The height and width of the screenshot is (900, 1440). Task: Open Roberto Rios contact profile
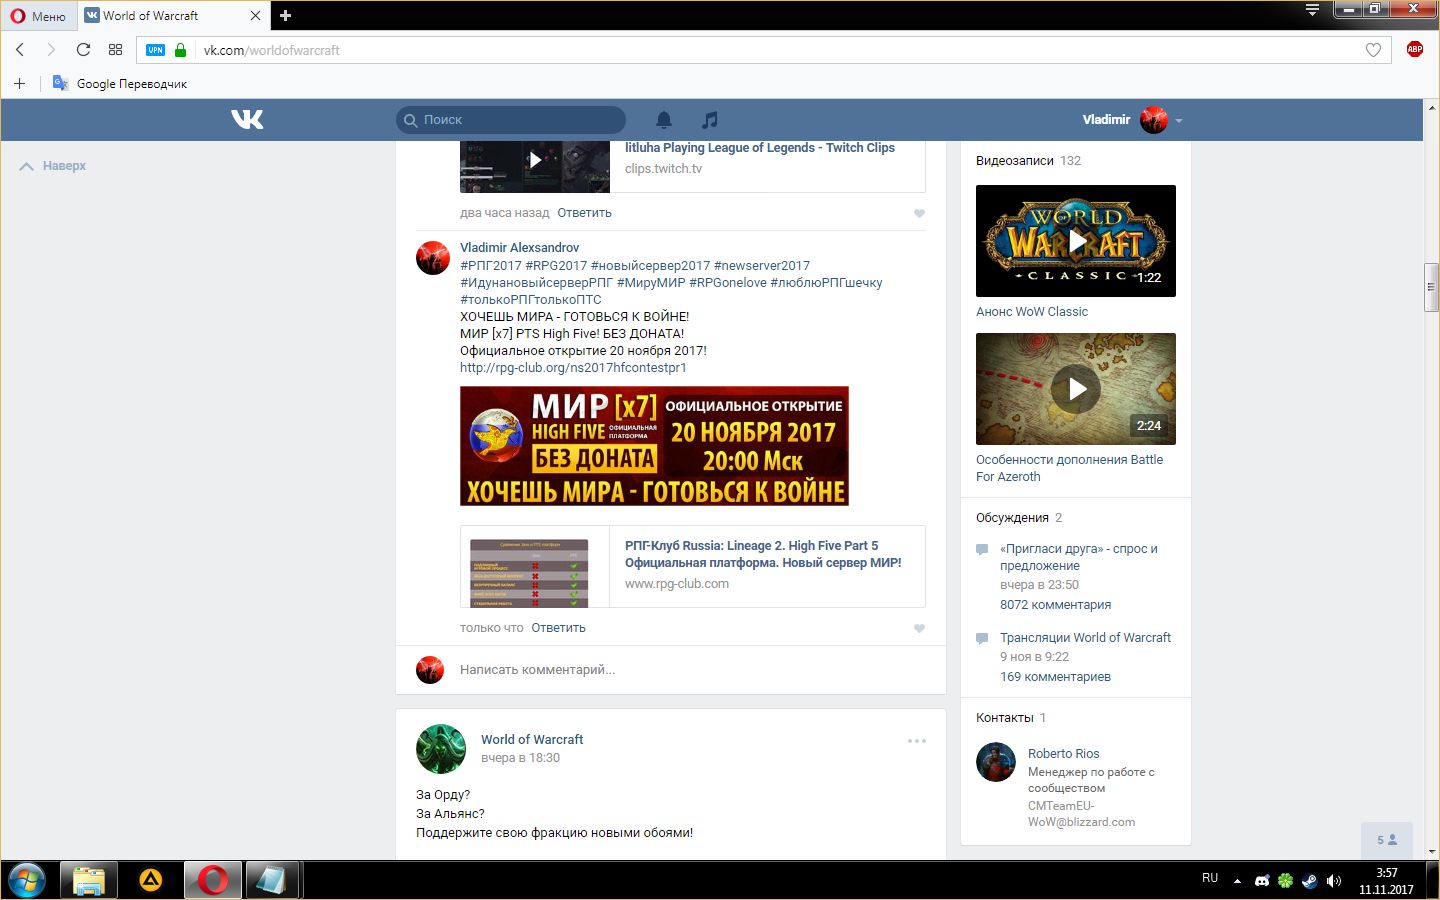point(1063,754)
